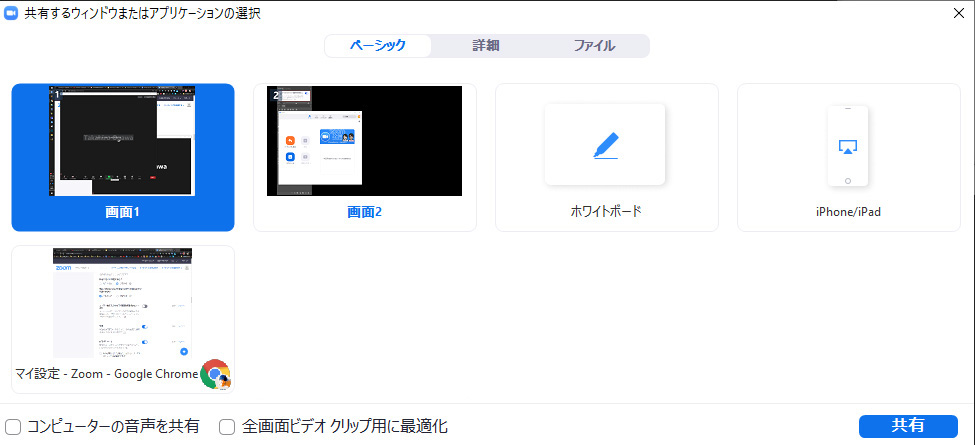Click the 画面2 label text
This screenshot has height=445, width=975.
click(x=365, y=212)
